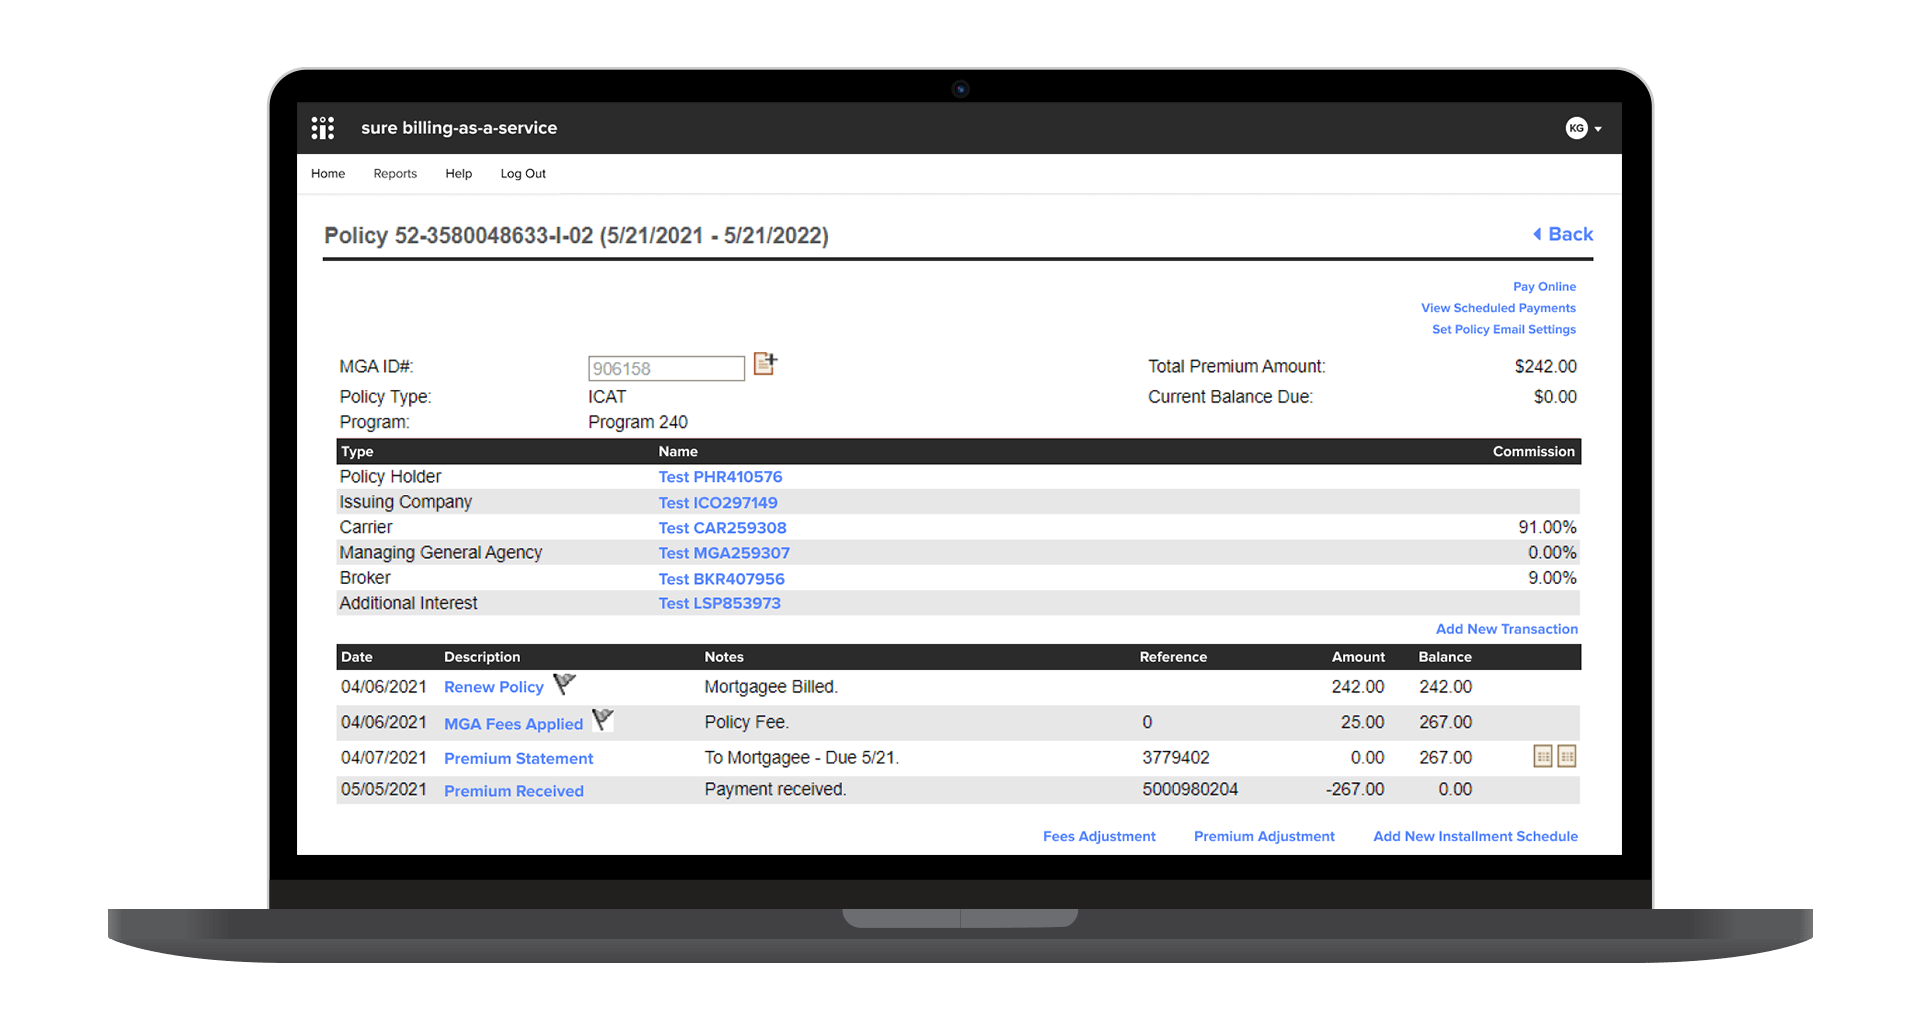The width and height of the screenshot is (1920, 1024).
Task: Click the Managing General Agency commission 0.00%
Action: click(x=1552, y=552)
